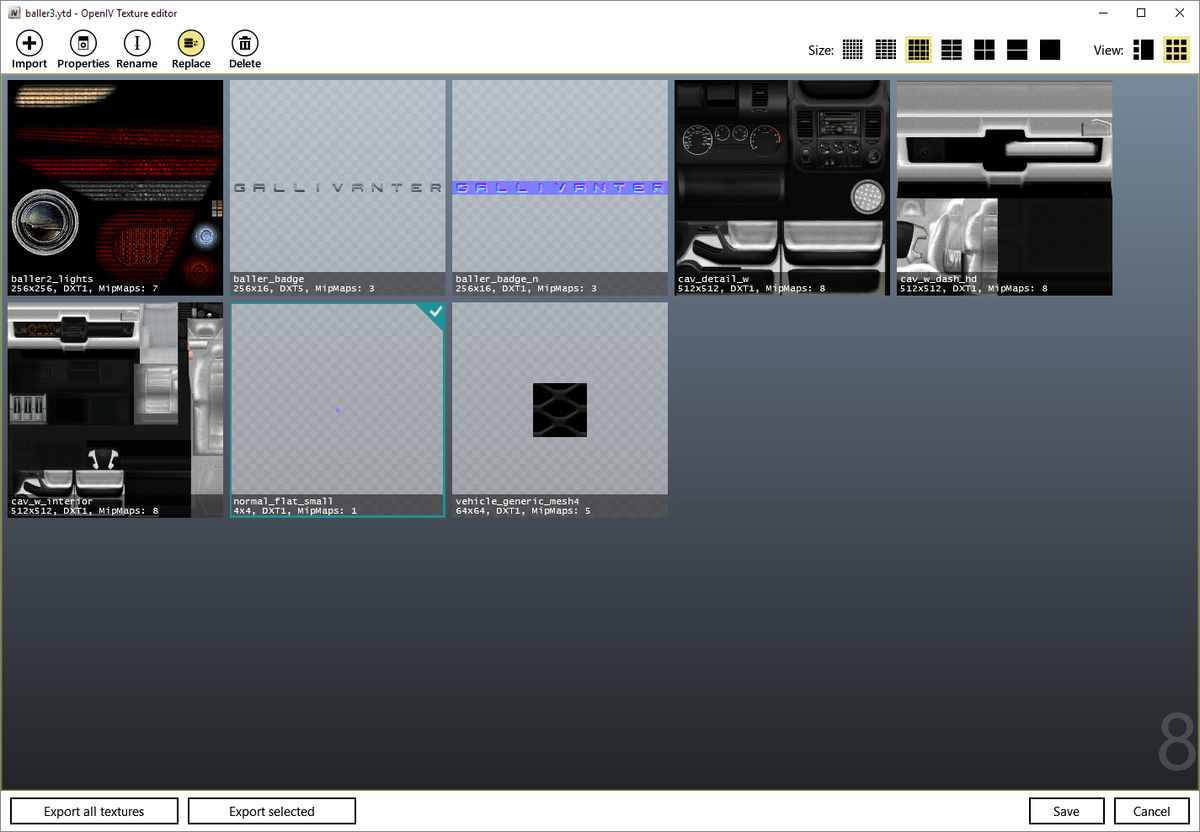
Task: Set thumbnail Size to the smallest option
Action: pos(853,49)
